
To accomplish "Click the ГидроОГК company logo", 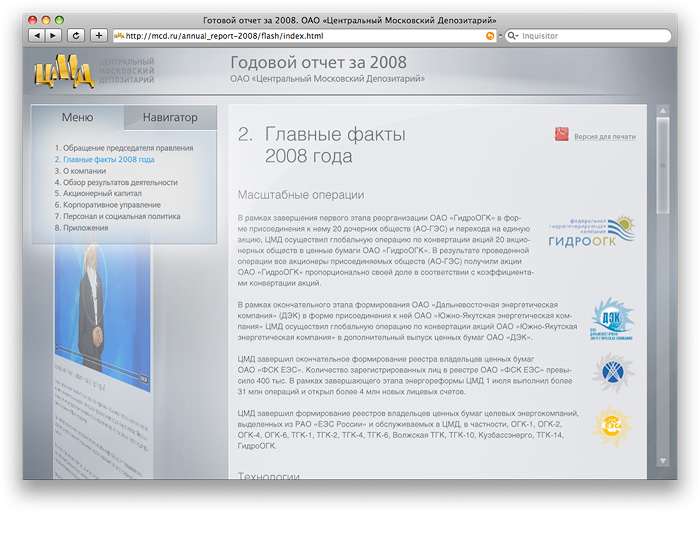I will click(592, 231).
